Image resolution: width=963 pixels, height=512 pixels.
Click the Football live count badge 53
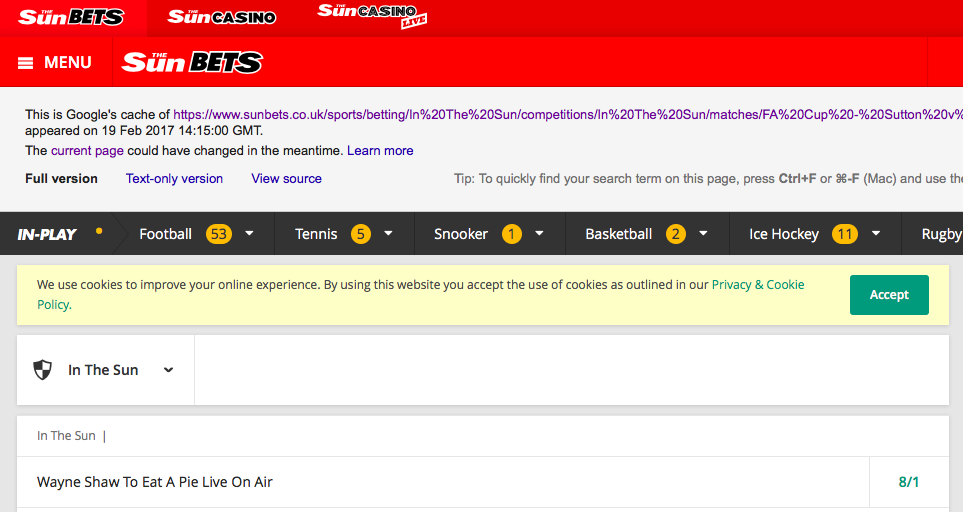coord(219,234)
